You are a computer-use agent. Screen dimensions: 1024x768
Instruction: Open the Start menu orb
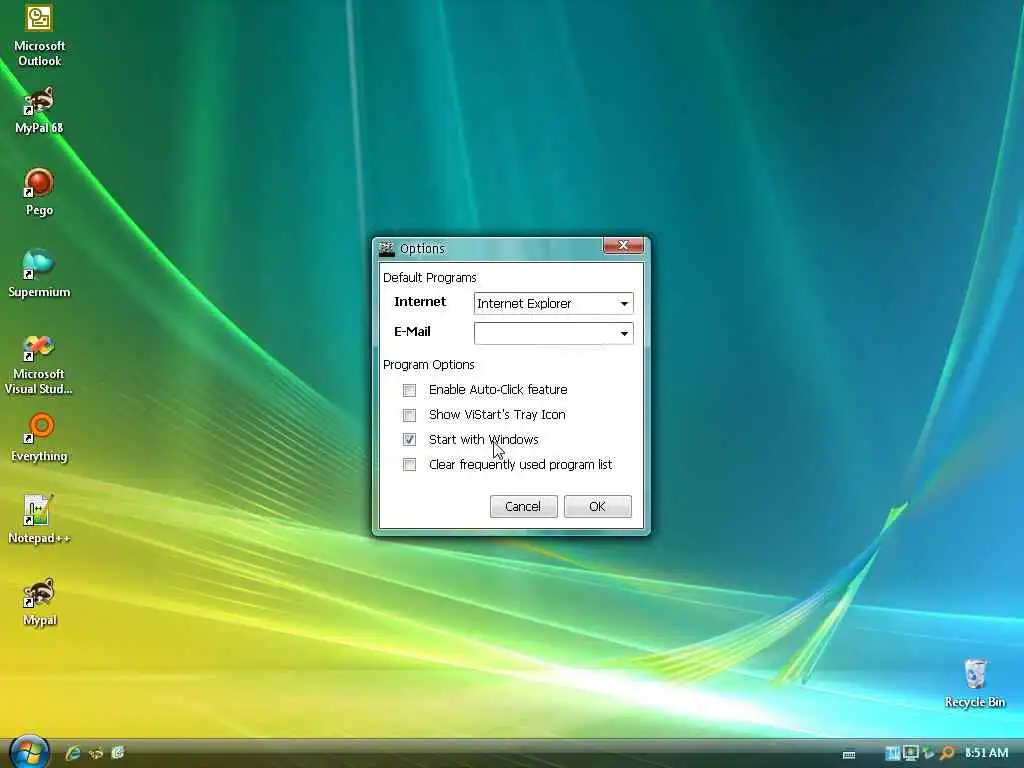29,752
